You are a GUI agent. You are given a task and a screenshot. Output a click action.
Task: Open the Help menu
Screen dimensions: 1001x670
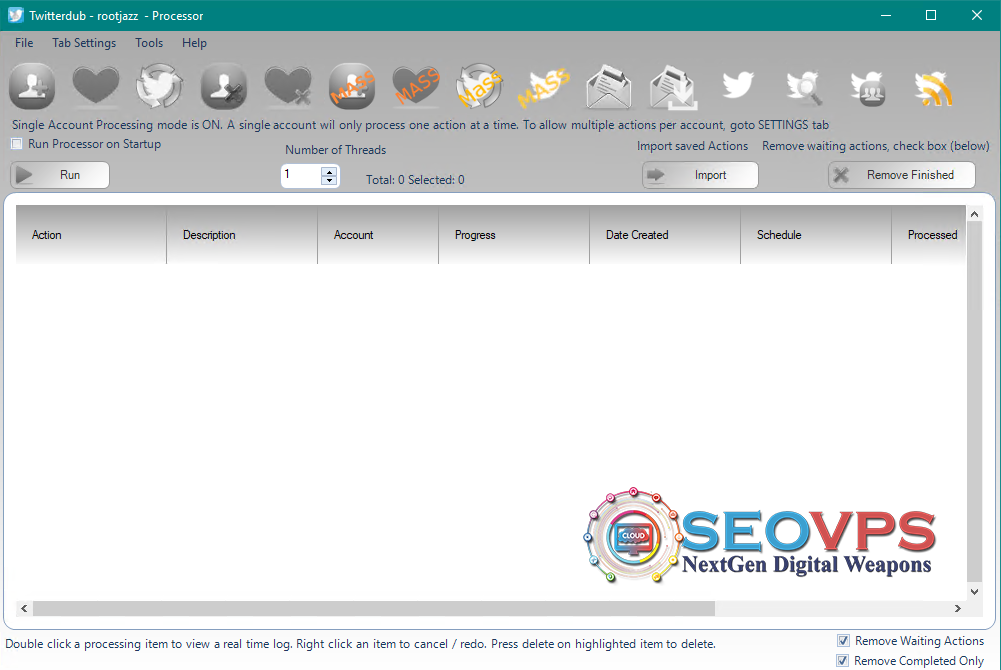pos(194,43)
